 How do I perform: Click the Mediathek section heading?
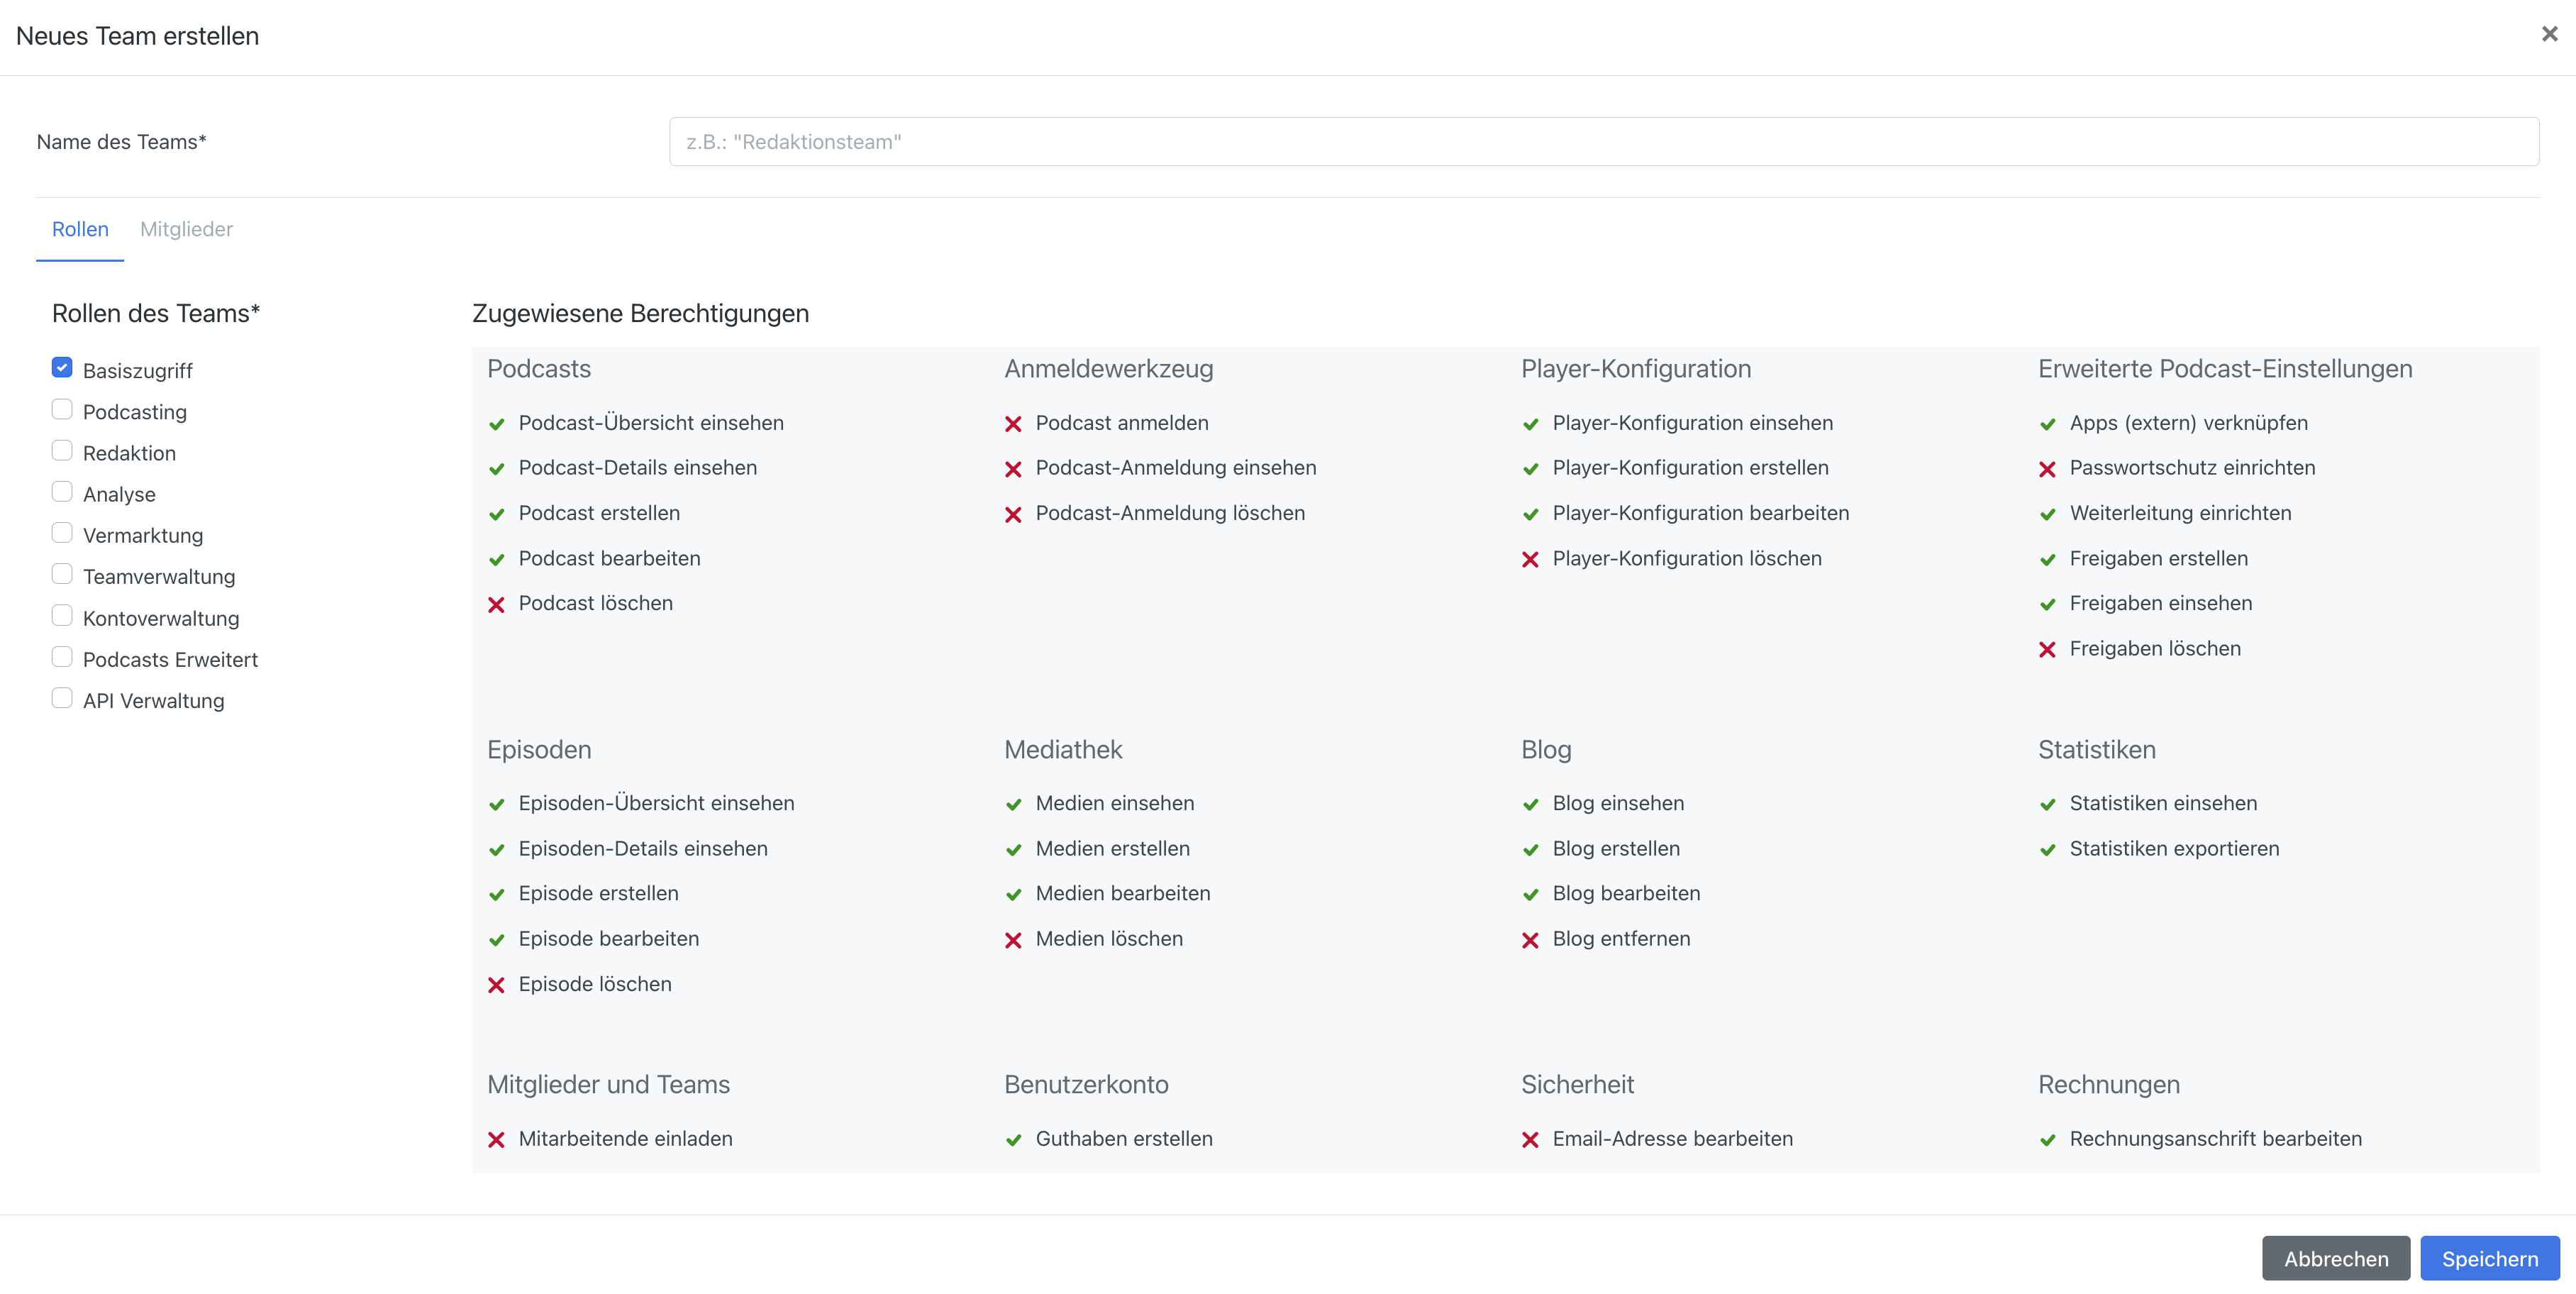1063,749
